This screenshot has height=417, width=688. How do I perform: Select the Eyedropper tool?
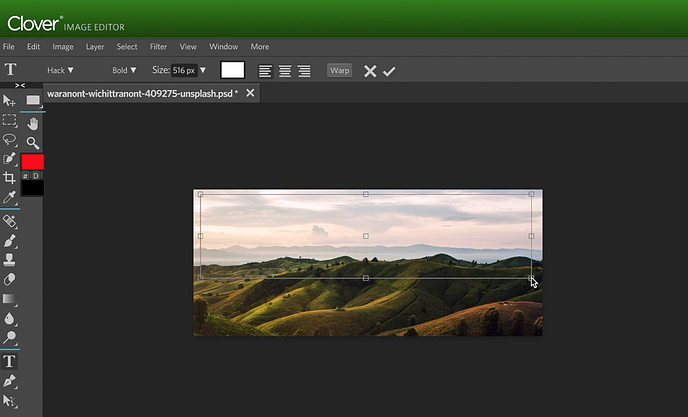tap(9, 197)
